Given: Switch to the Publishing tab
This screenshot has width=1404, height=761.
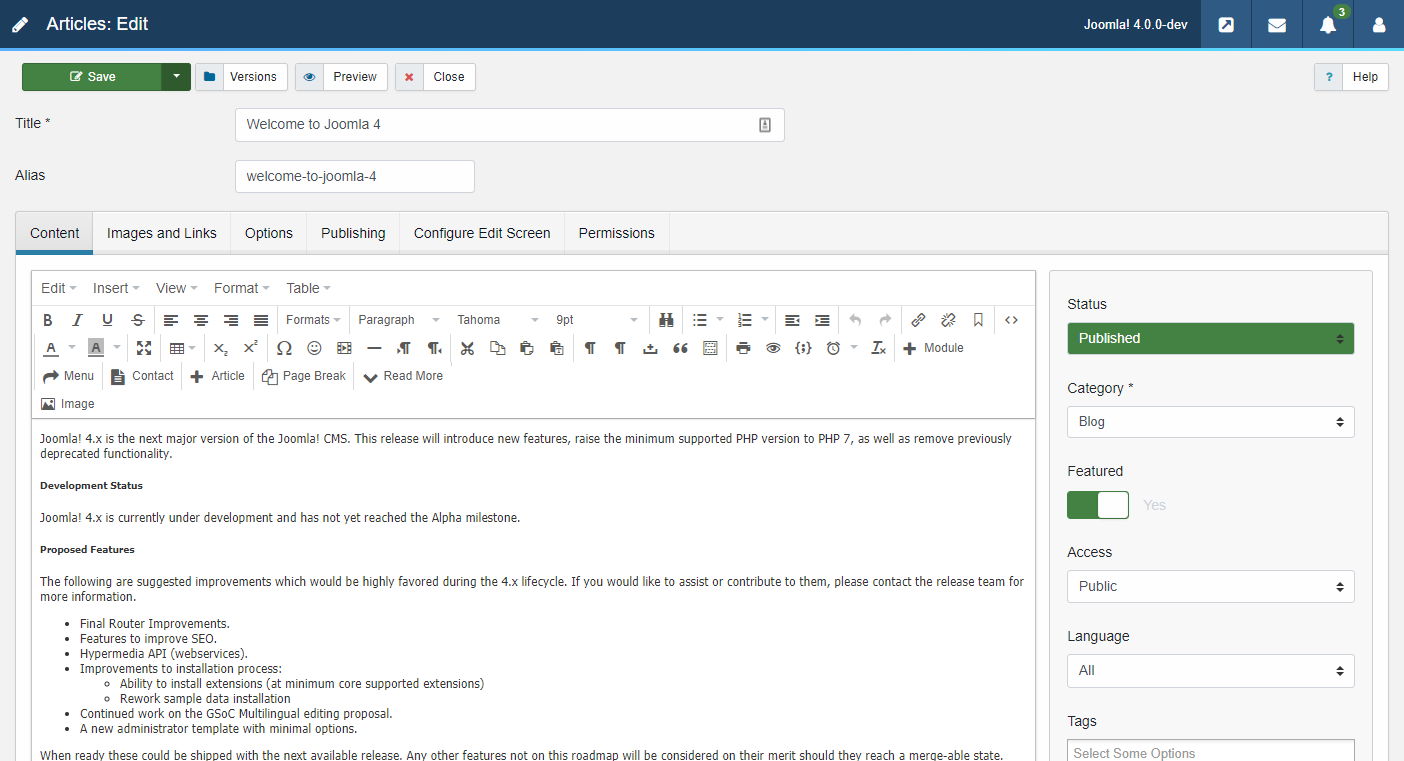Looking at the screenshot, I should (353, 233).
